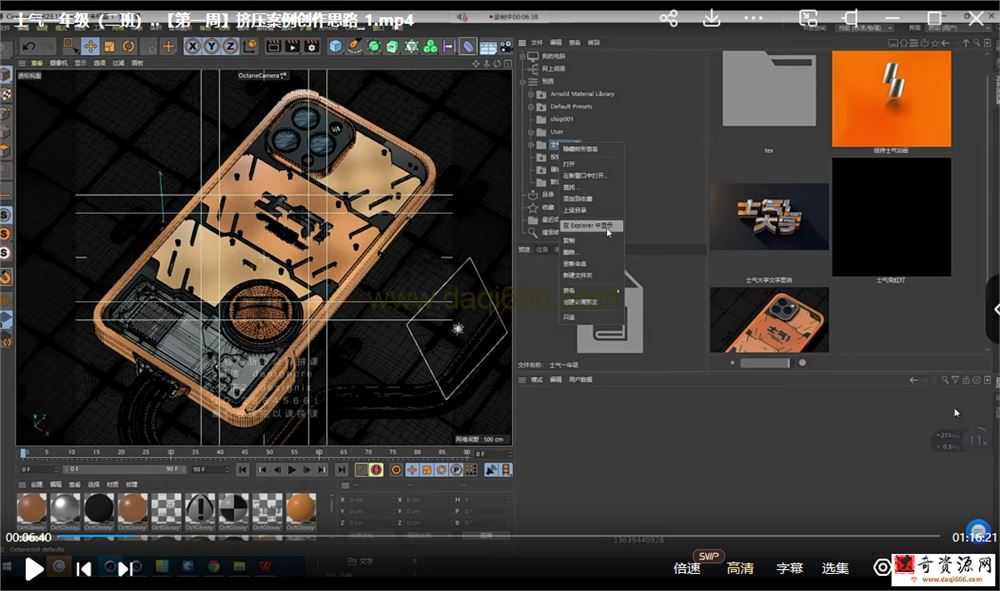Toggle the Z axis lock
This screenshot has width=1000, height=591.
[x=230, y=46]
